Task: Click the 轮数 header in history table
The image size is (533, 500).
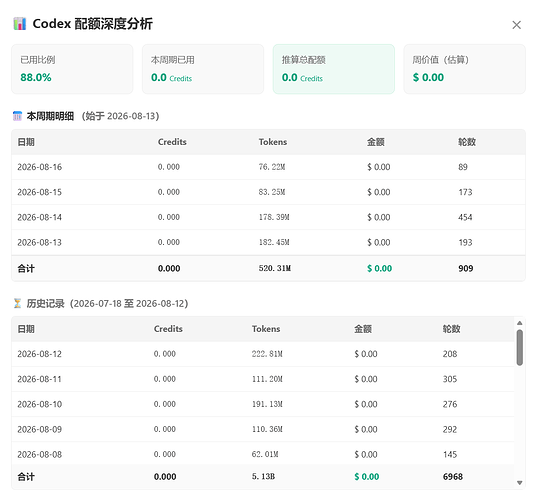Action: (451, 329)
